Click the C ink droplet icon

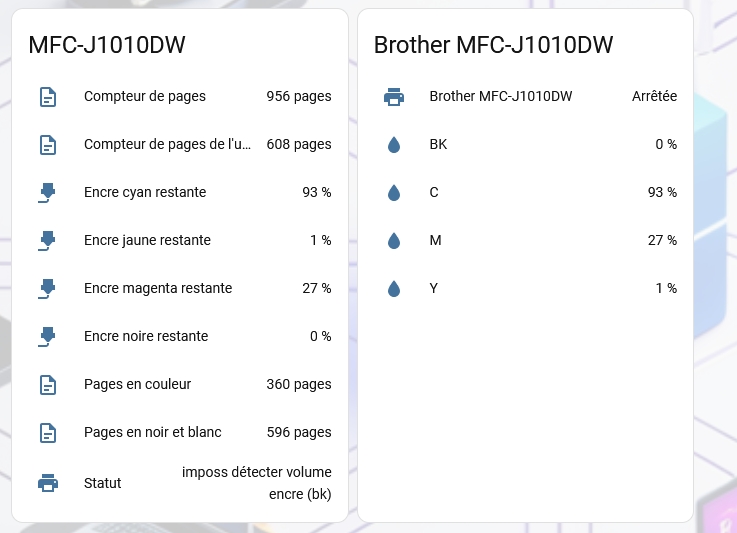(x=394, y=192)
